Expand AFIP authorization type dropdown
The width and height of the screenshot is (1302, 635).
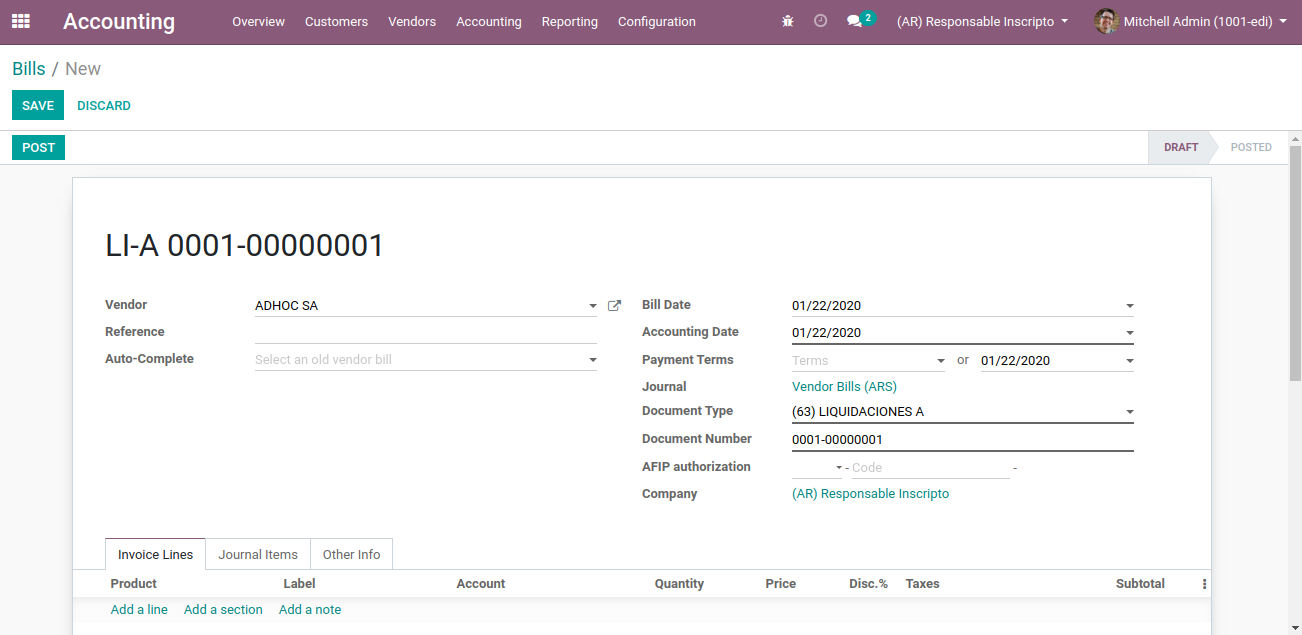click(x=838, y=468)
